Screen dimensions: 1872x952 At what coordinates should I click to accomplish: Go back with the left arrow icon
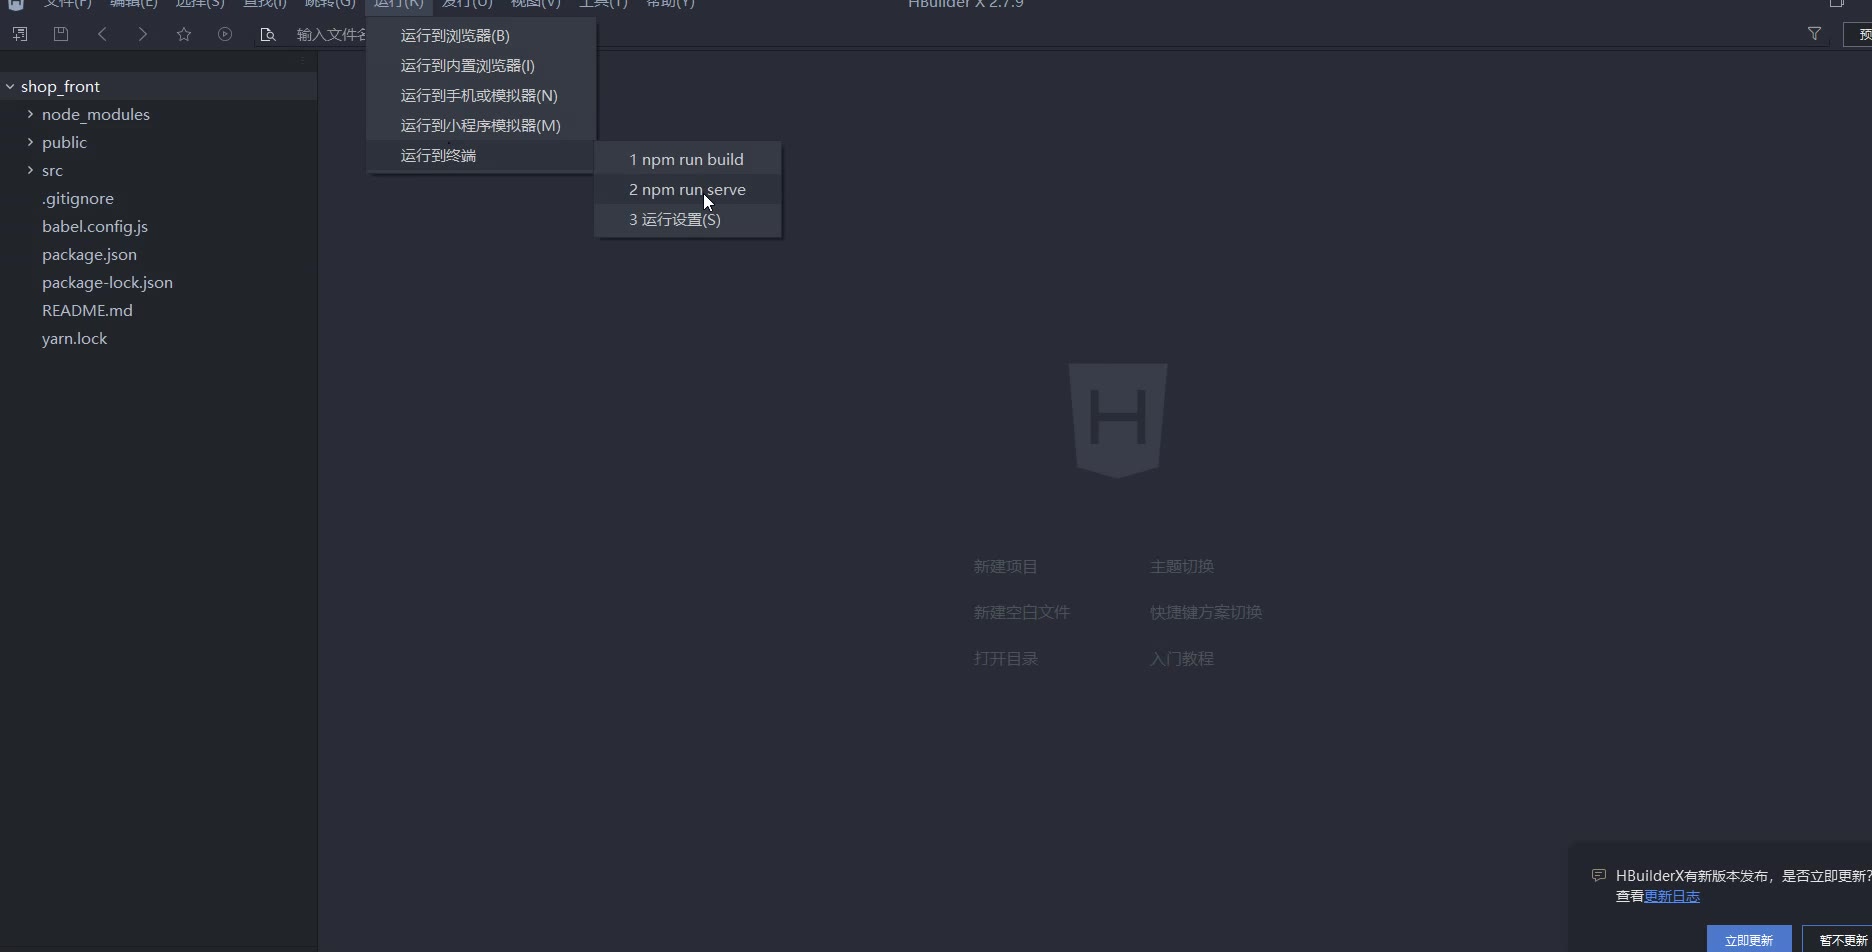pos(102,34)
